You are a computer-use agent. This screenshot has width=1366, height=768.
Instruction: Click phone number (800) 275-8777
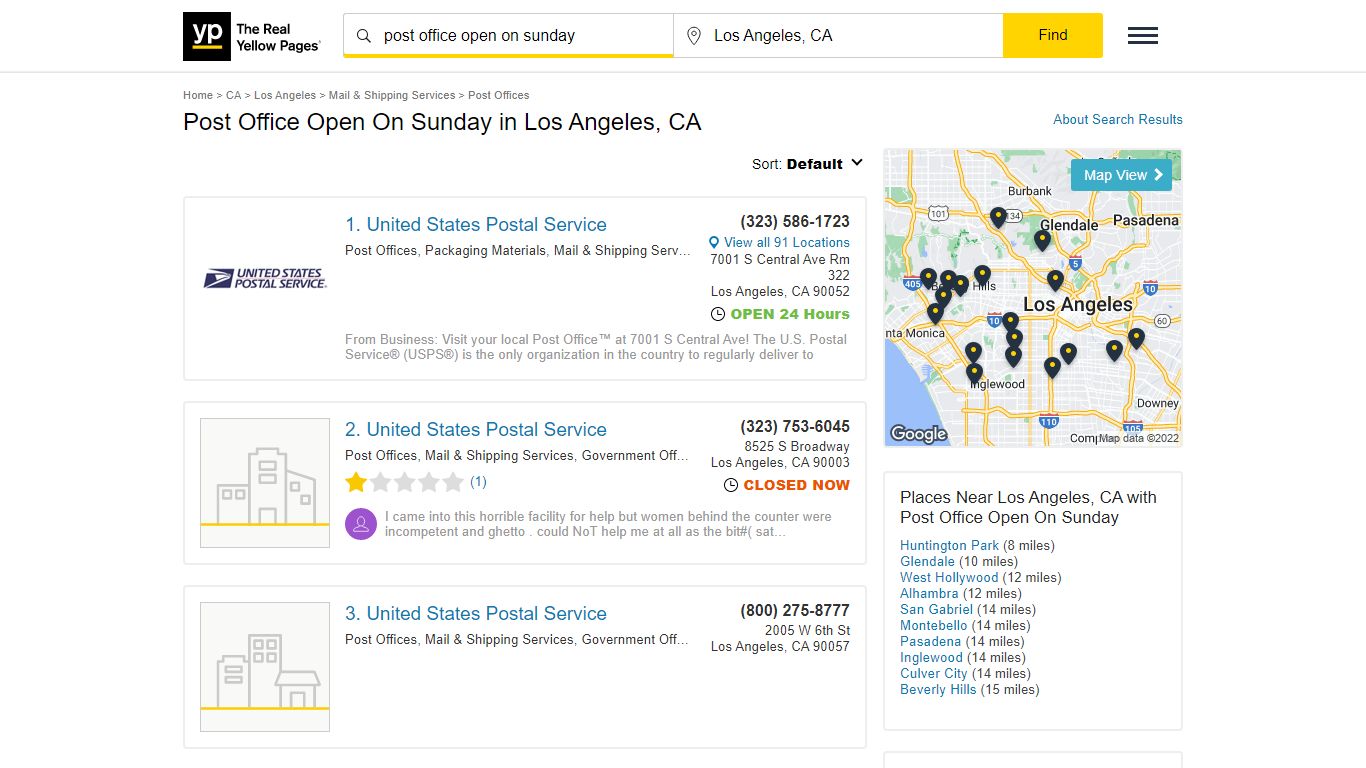click(795, 611)
